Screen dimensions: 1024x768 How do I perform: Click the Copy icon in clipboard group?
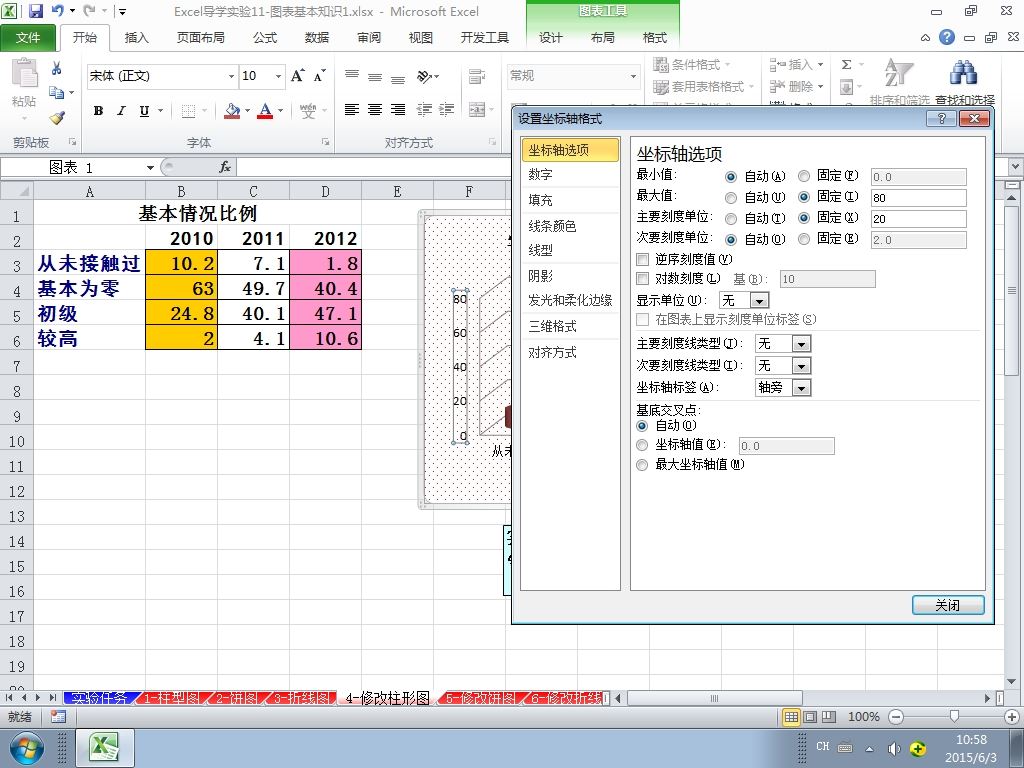click(57, 93)
